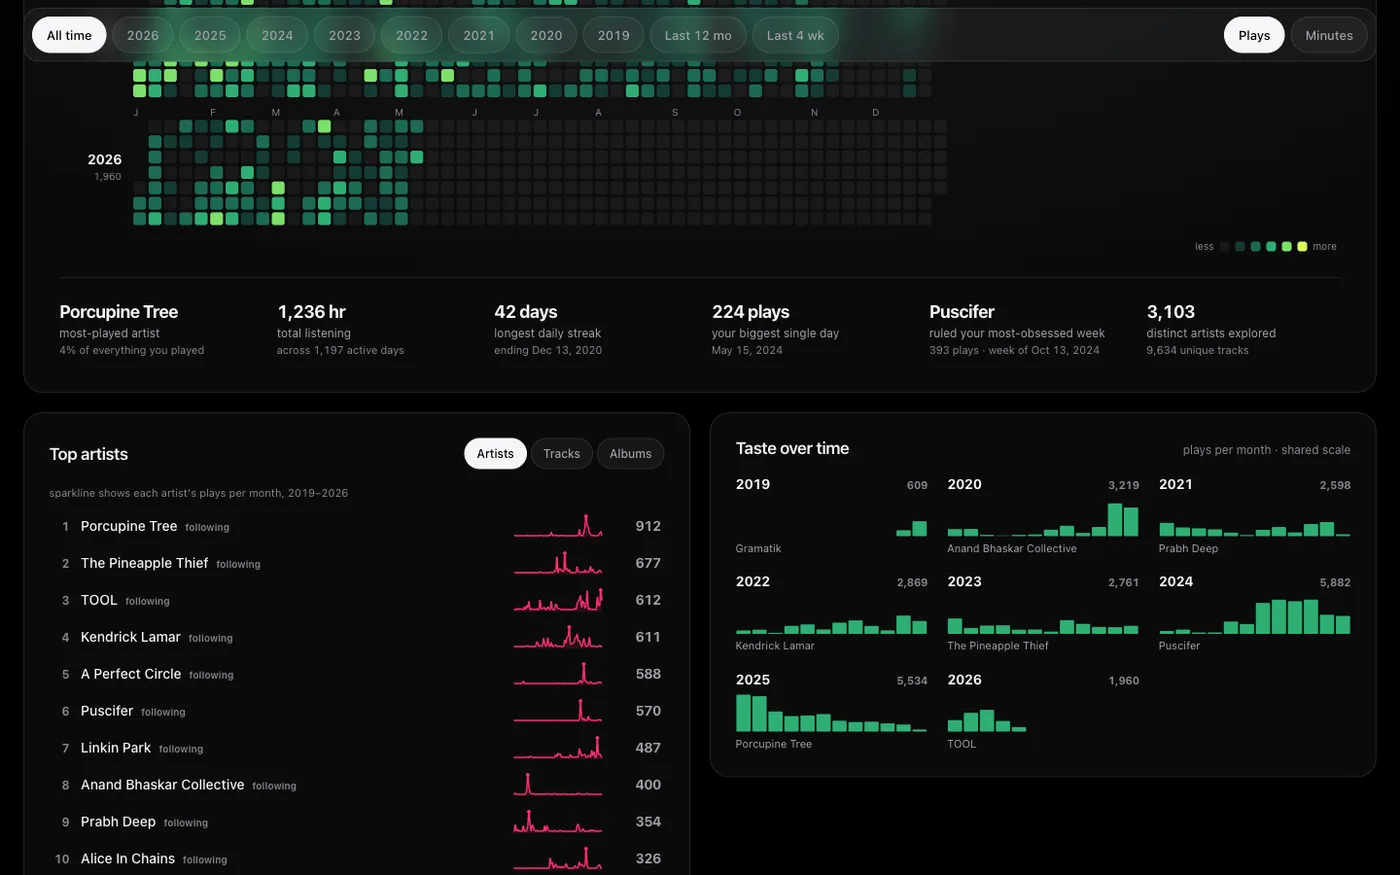Click the play count 912
Image resolution: width=1400 pixels, height=875 pixels.
(x=648, y=526)
